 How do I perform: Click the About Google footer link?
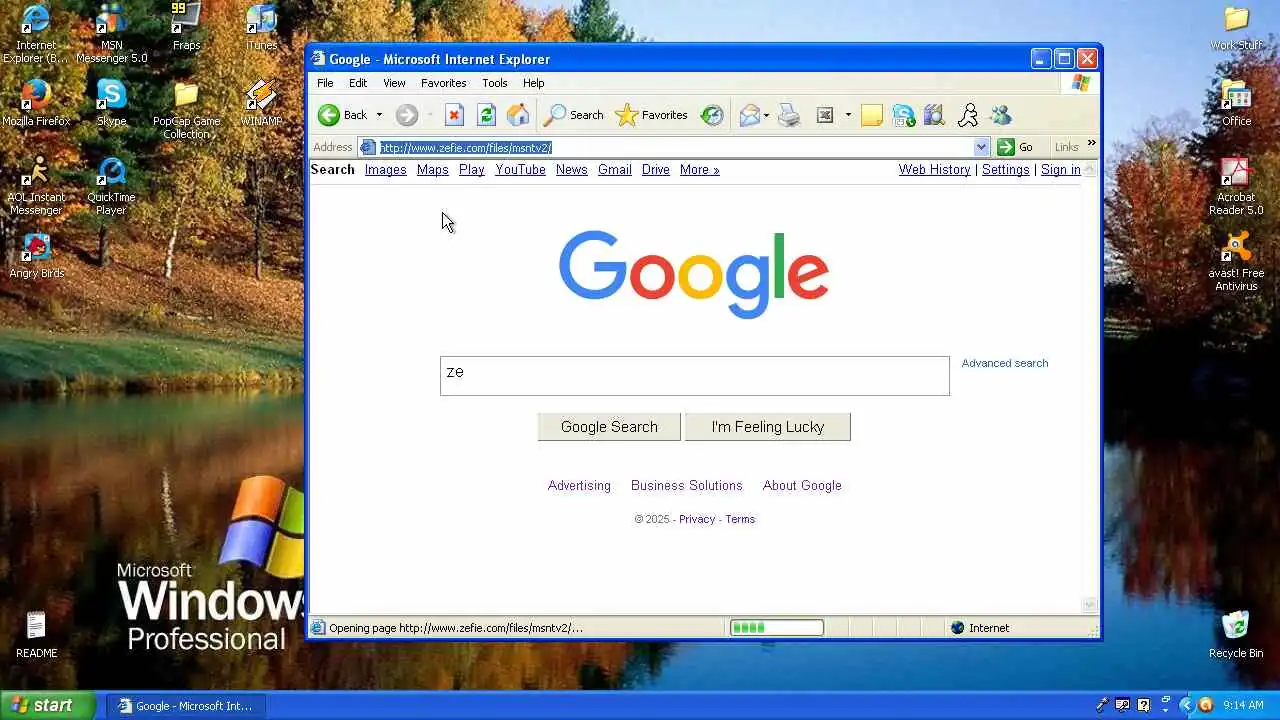tap(802, 486)
